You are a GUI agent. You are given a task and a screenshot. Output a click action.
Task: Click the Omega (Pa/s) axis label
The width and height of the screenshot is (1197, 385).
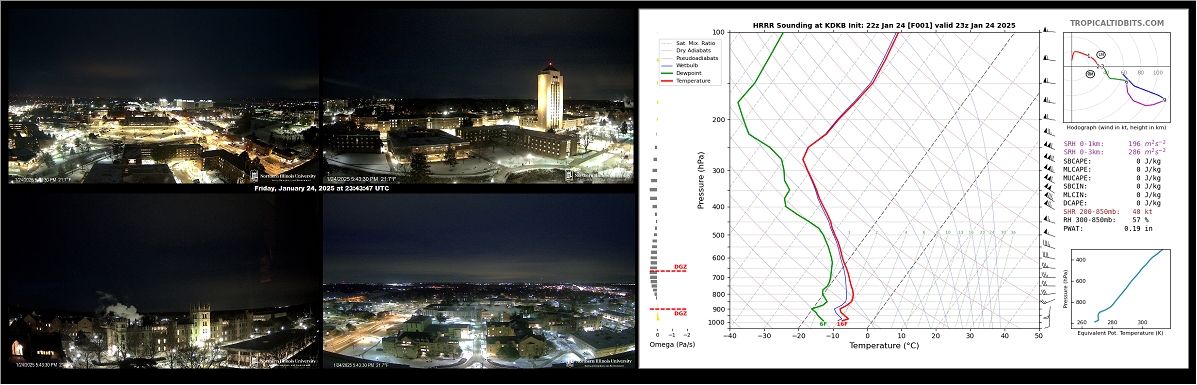669,345
